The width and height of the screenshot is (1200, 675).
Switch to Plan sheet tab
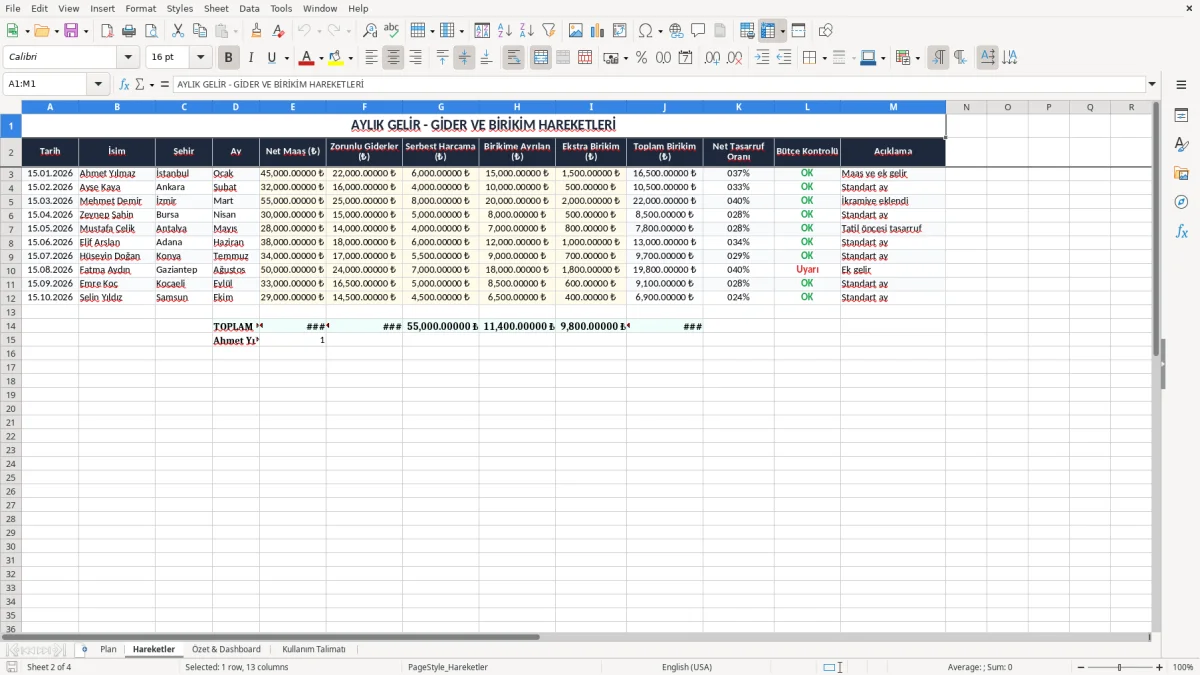(108, 650)
